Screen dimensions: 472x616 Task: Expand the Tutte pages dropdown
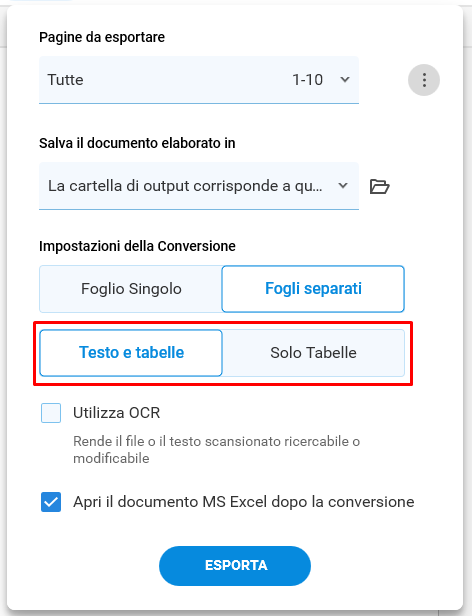click(x=199, y=80)
